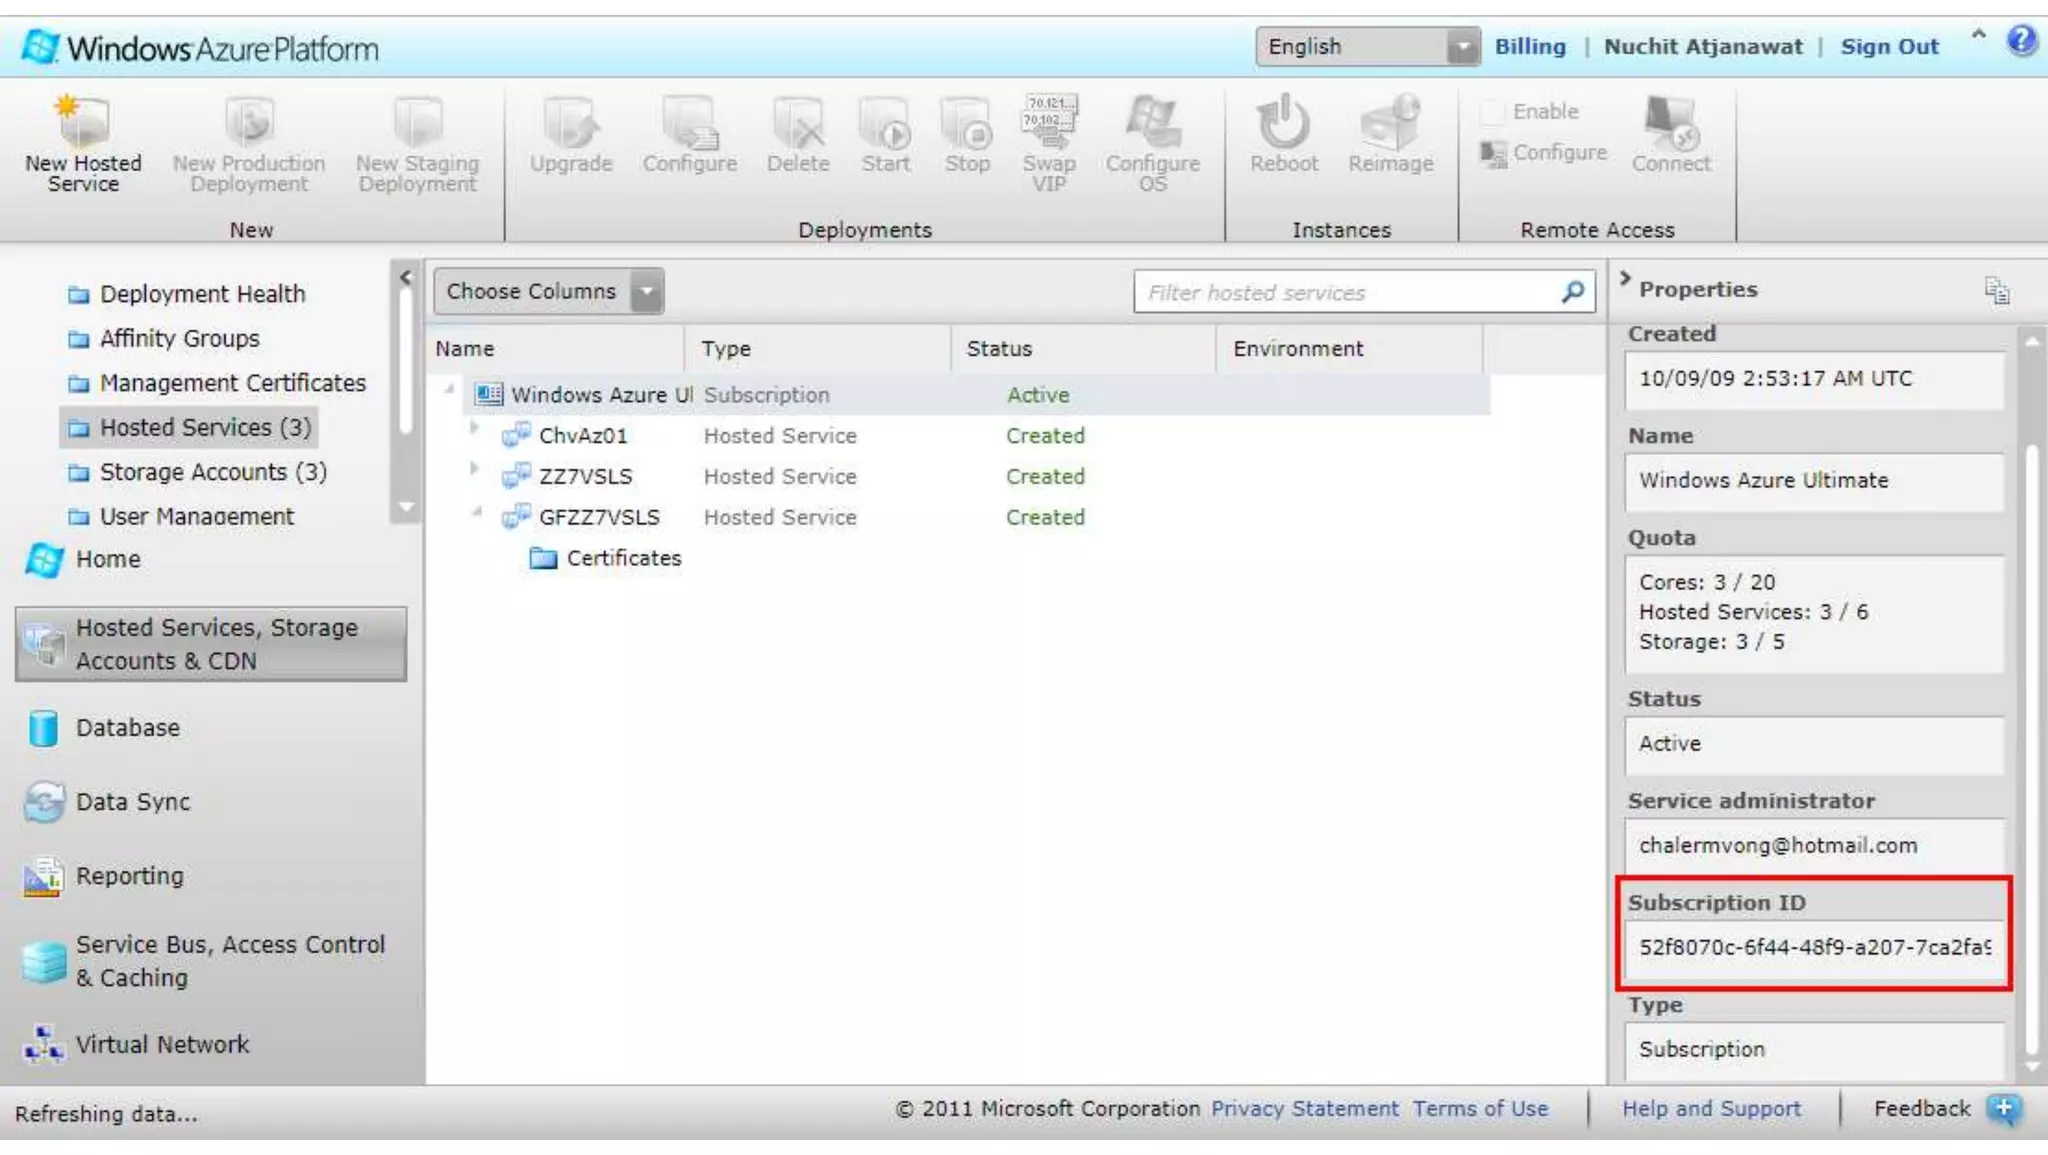2048x1155 pixels.
Task: Collapse the left navigation pane arrow
Action: pyautogui.click(x=405, y=278)
